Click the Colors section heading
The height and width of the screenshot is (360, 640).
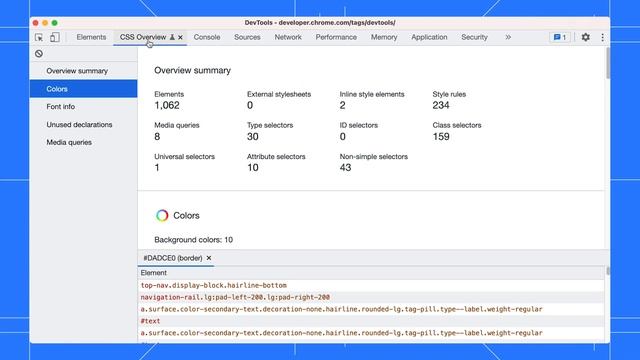[x=186, y=216]
